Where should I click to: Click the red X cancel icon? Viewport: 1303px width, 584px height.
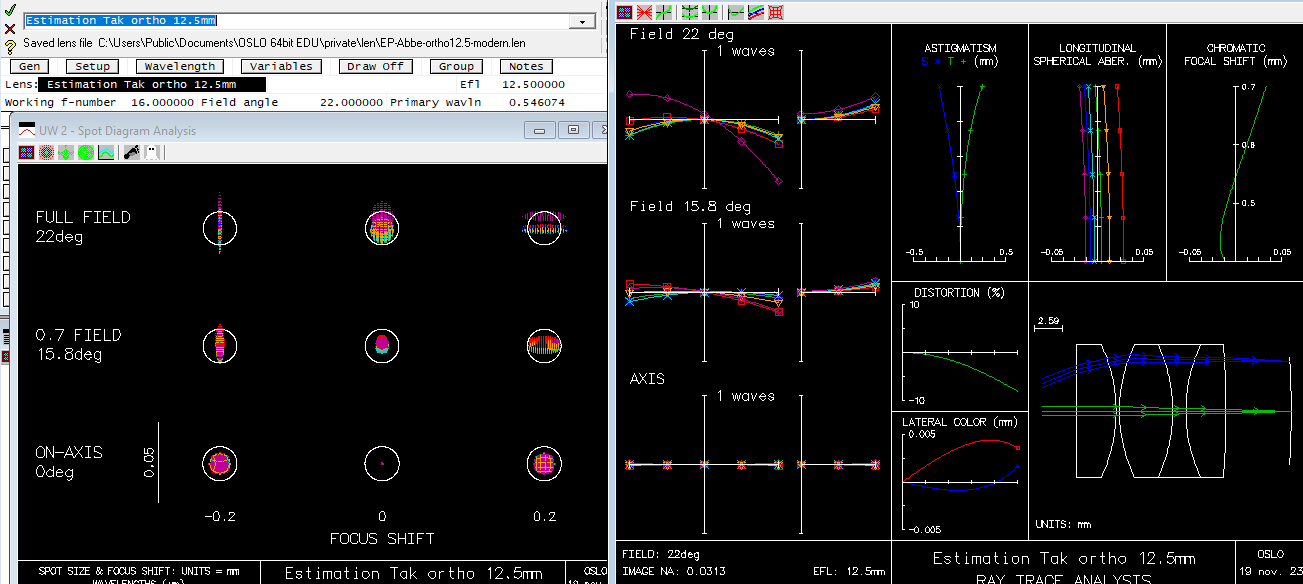pos(10,28)
